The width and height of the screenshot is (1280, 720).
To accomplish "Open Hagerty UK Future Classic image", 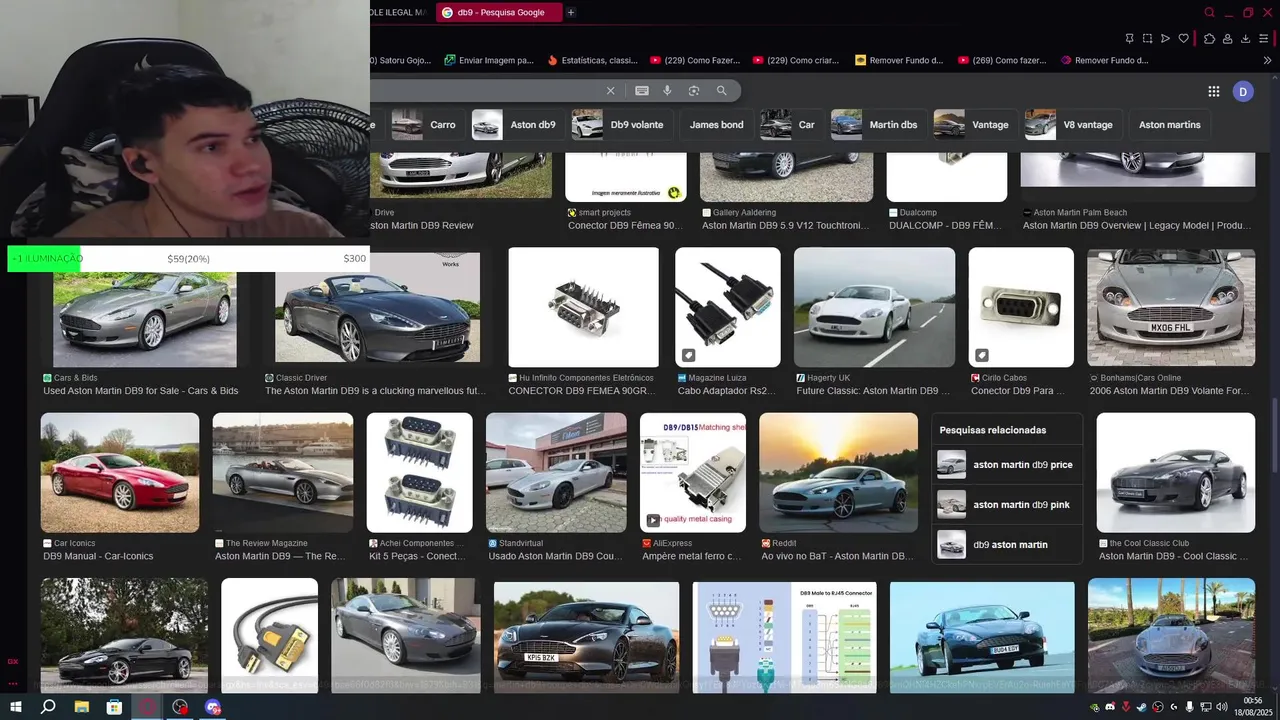I will (x=875, y=307).
